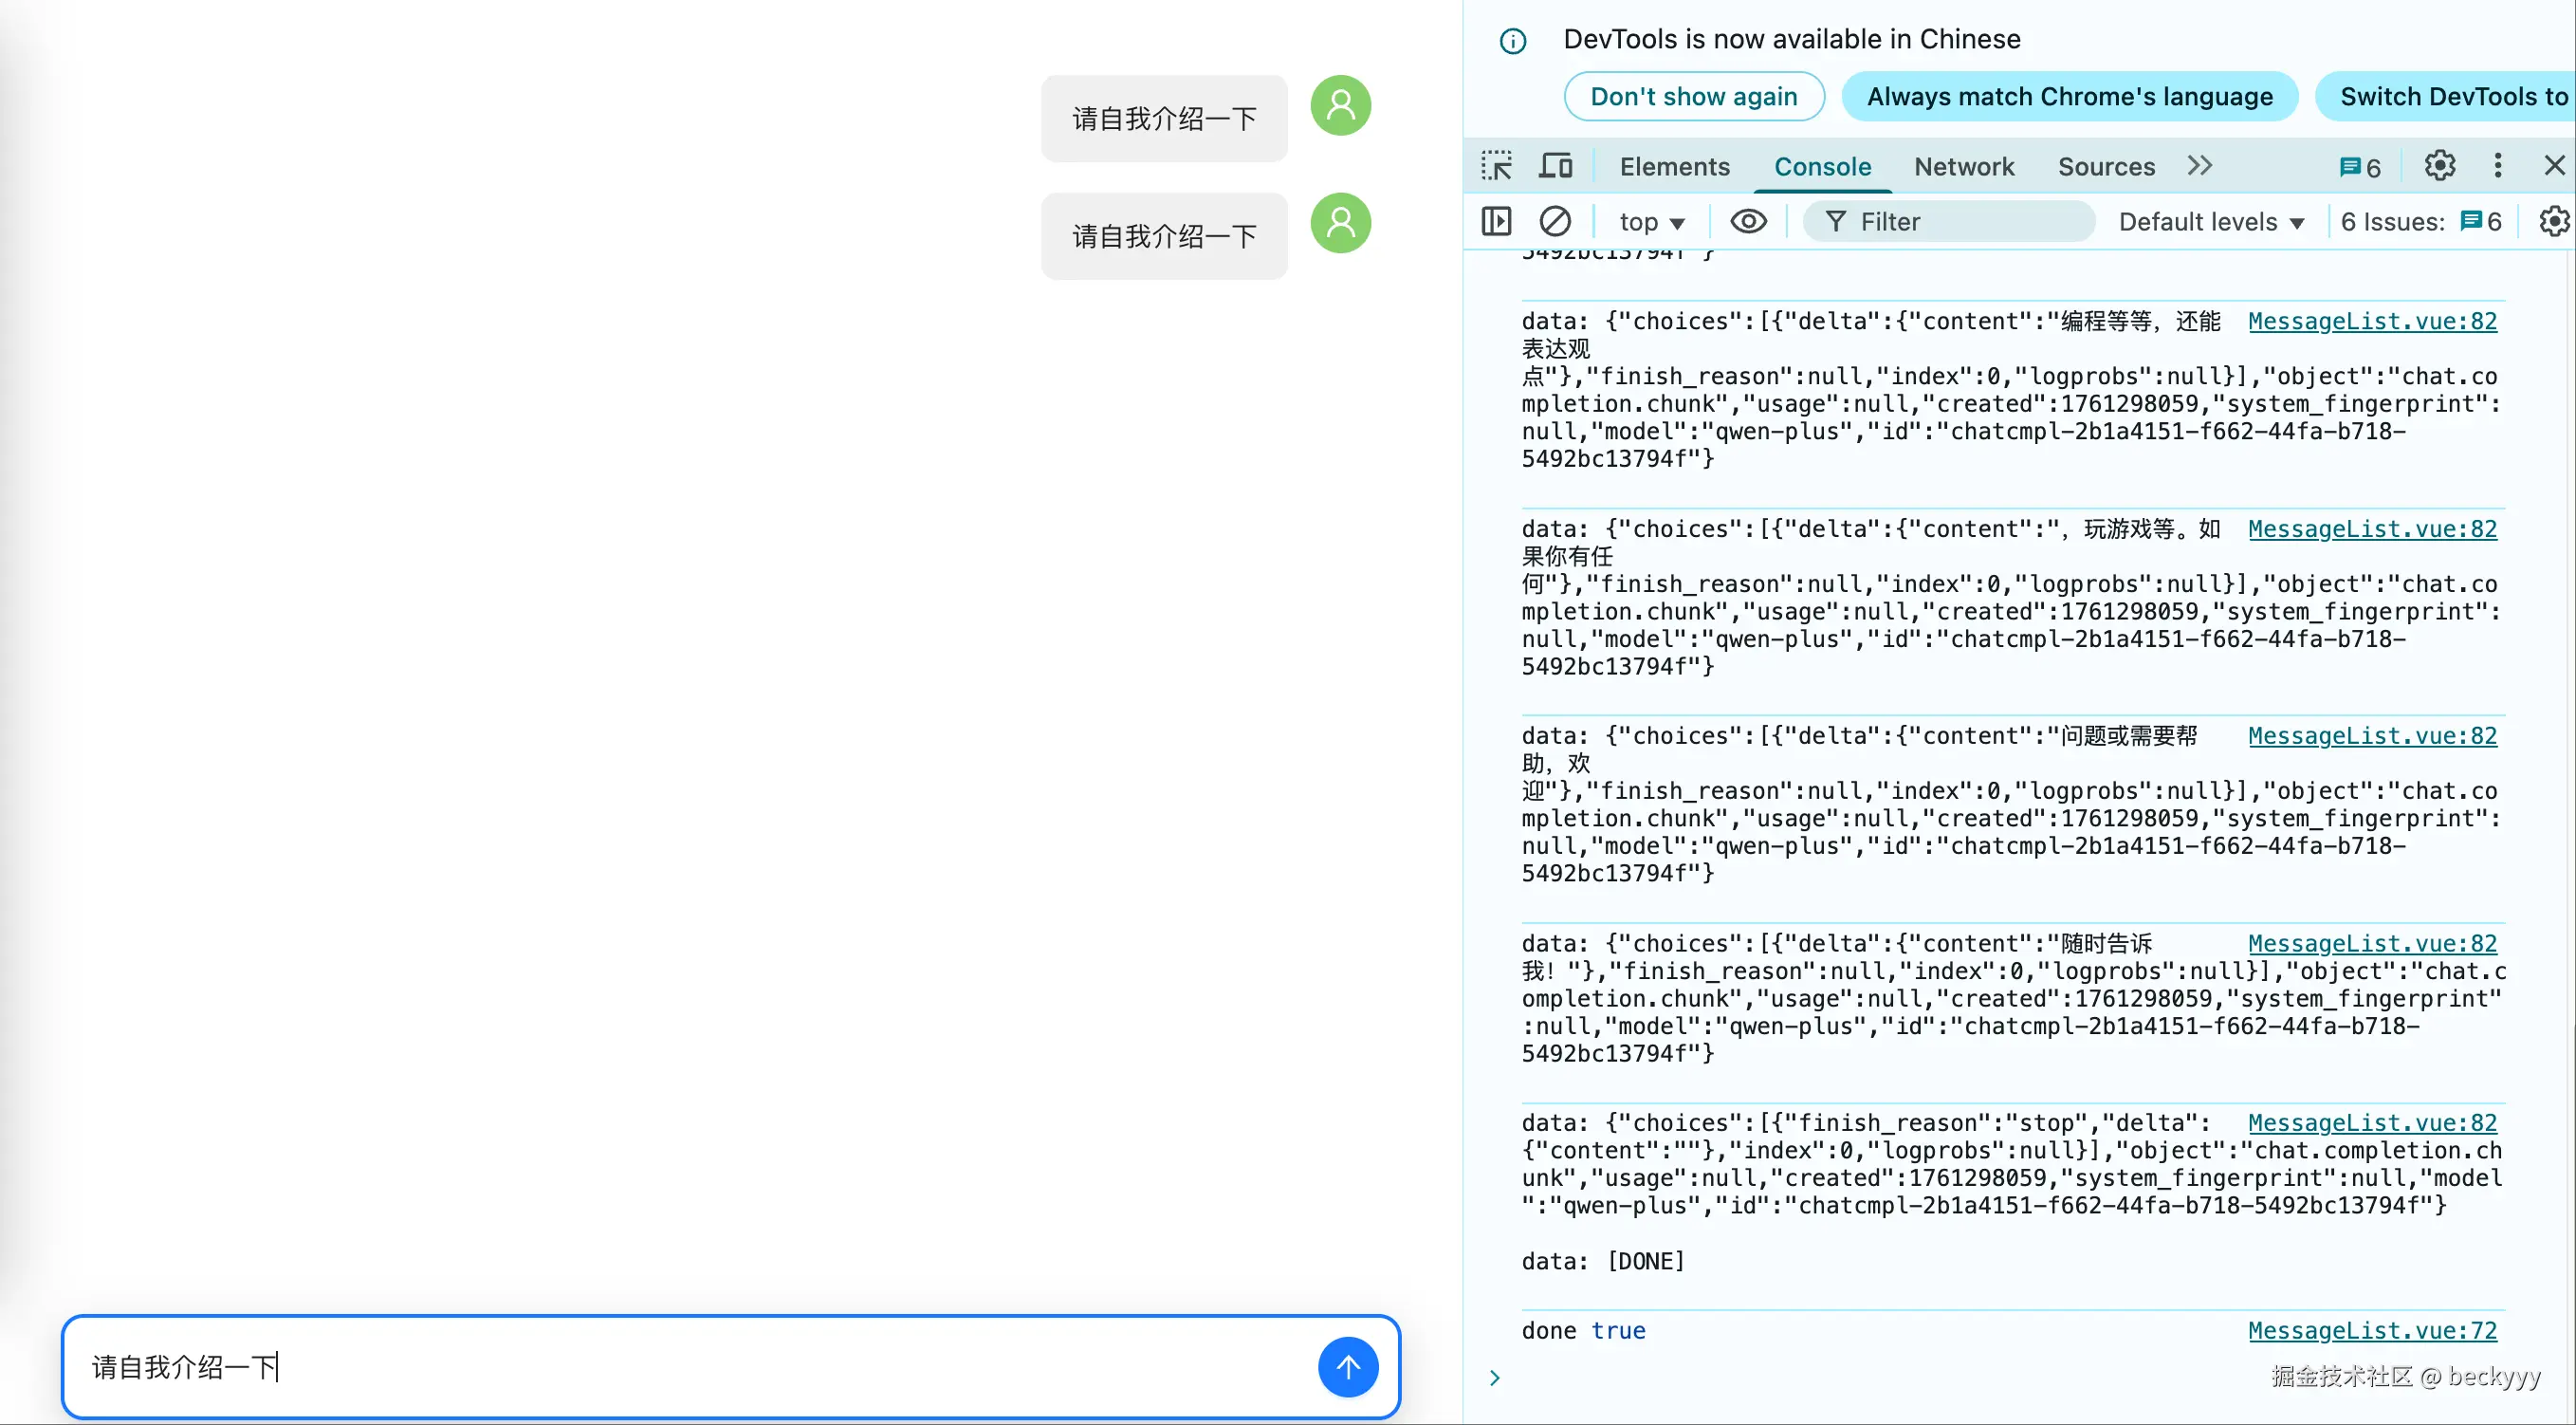Image resolution: width=2576 pixels, height=1425 pixels.
Task: Switch to the Sources tab
Action: pos(2106,166)
